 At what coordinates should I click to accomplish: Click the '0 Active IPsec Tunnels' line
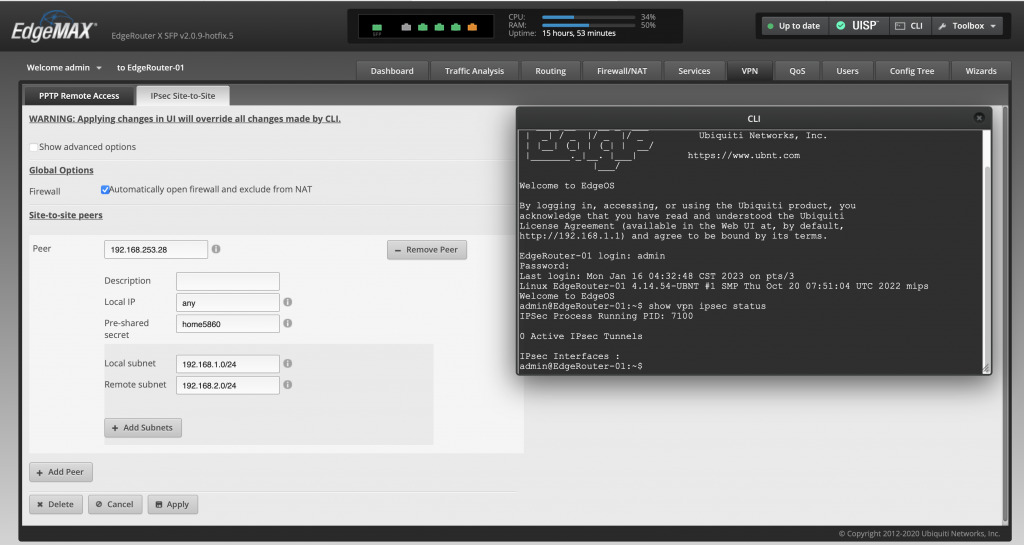tap(581, 336)
